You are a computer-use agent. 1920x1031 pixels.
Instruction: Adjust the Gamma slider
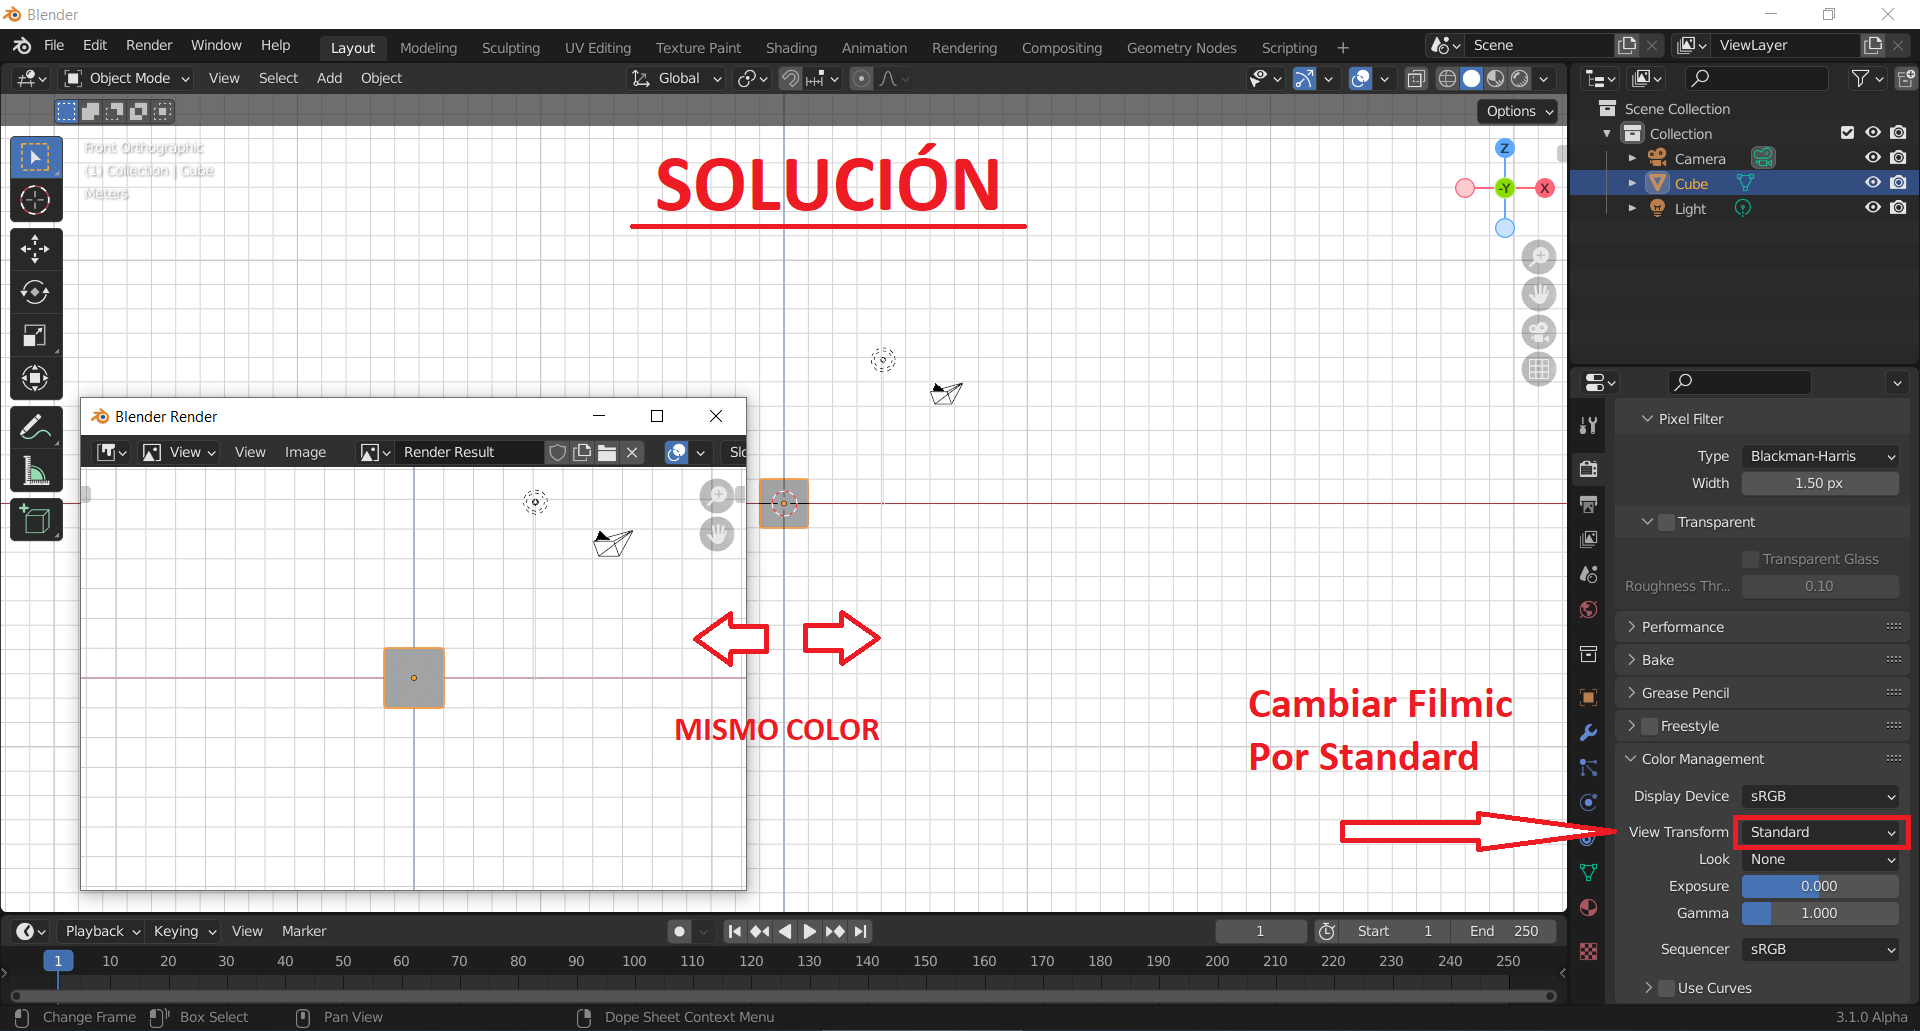tap(1820, 913)
